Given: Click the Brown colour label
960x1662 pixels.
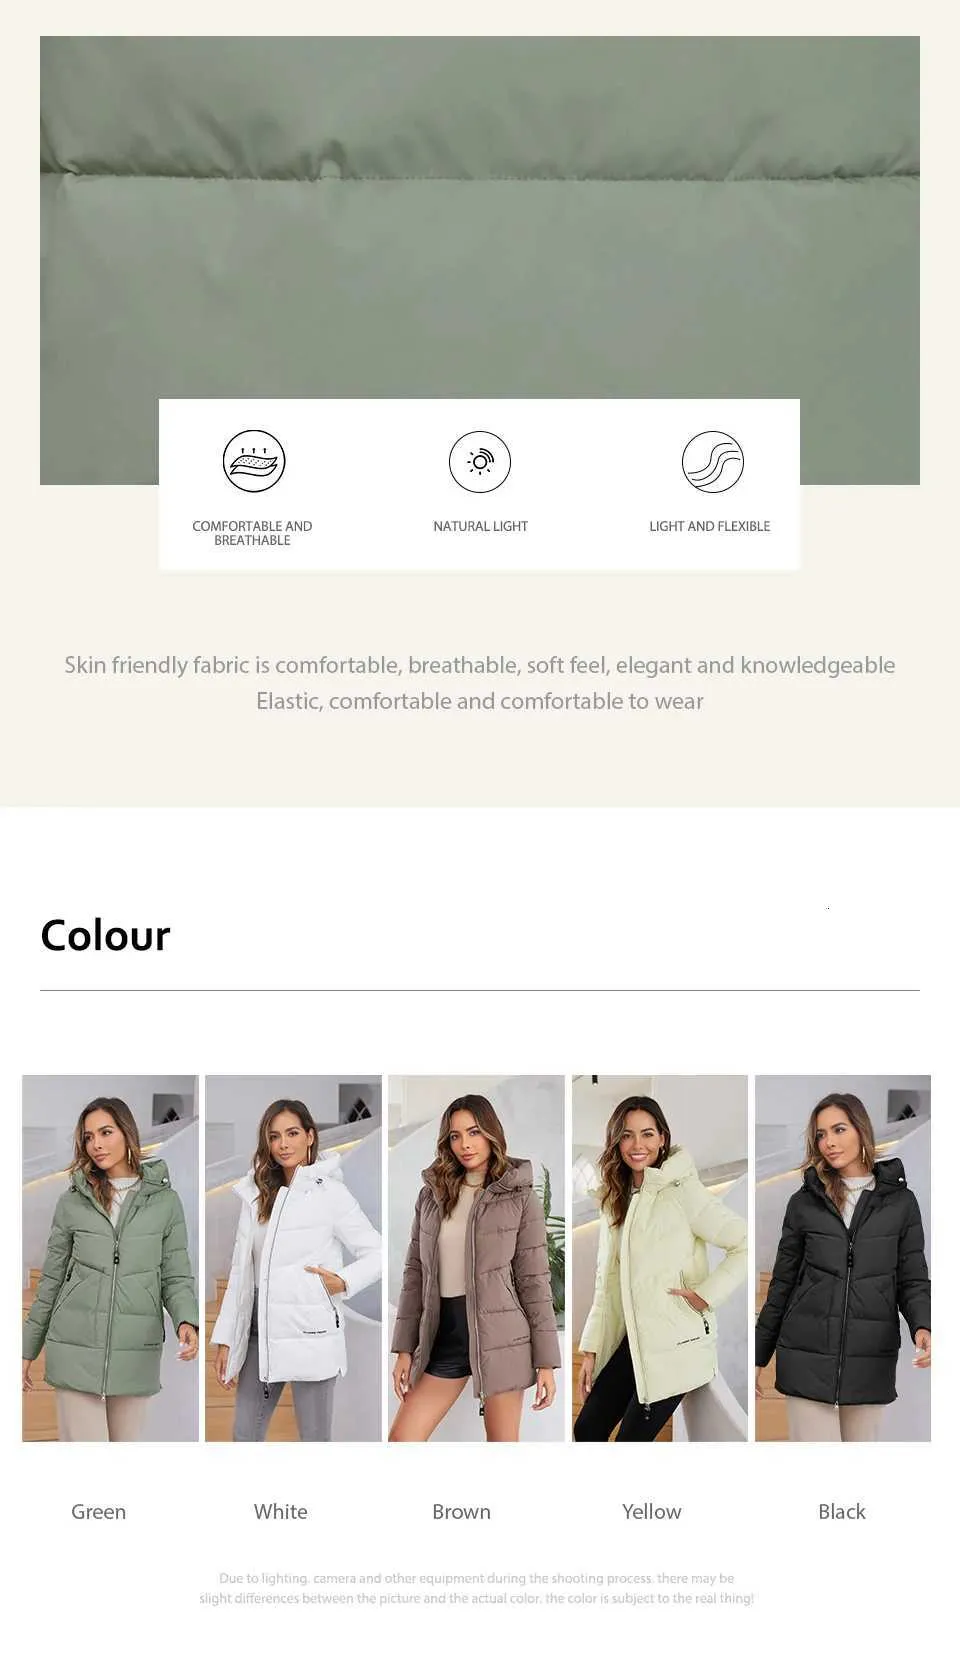Looking at the screenshot, I should (x=461, y=1511).
